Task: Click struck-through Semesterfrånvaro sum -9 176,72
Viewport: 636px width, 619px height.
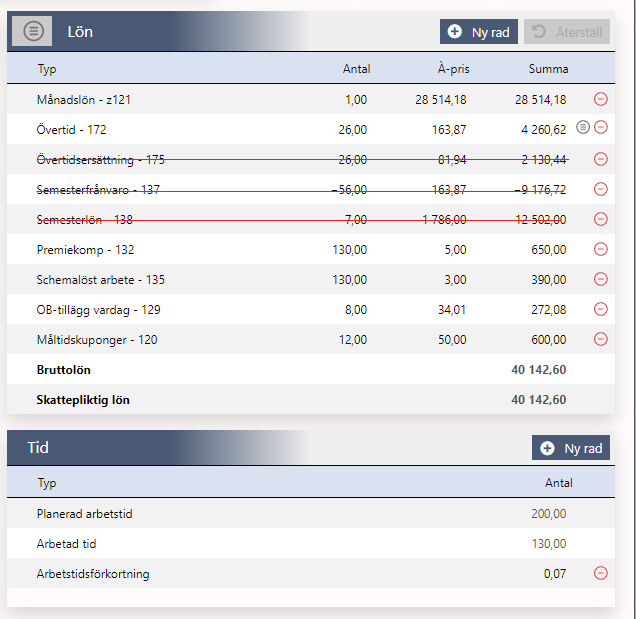Action: (x=540, y=190)
